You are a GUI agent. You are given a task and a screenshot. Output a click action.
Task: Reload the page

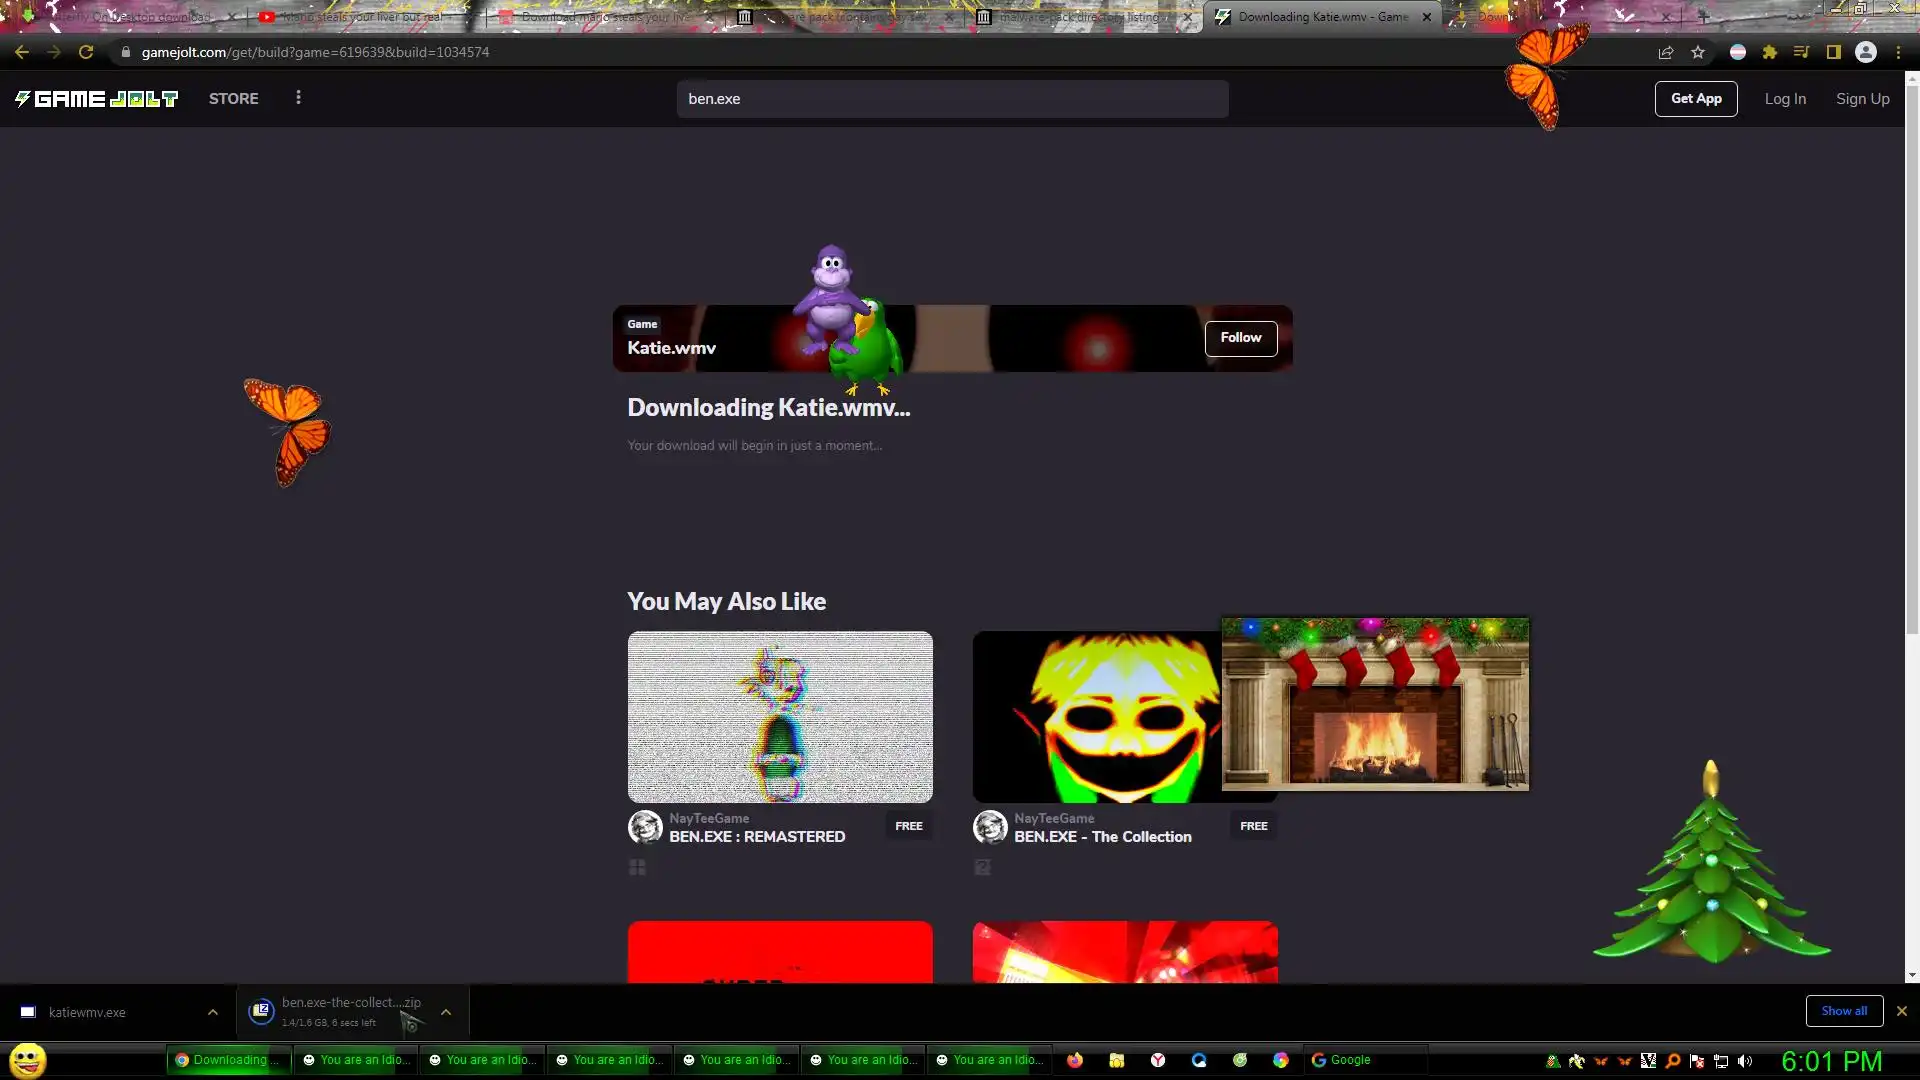(86, 52)
